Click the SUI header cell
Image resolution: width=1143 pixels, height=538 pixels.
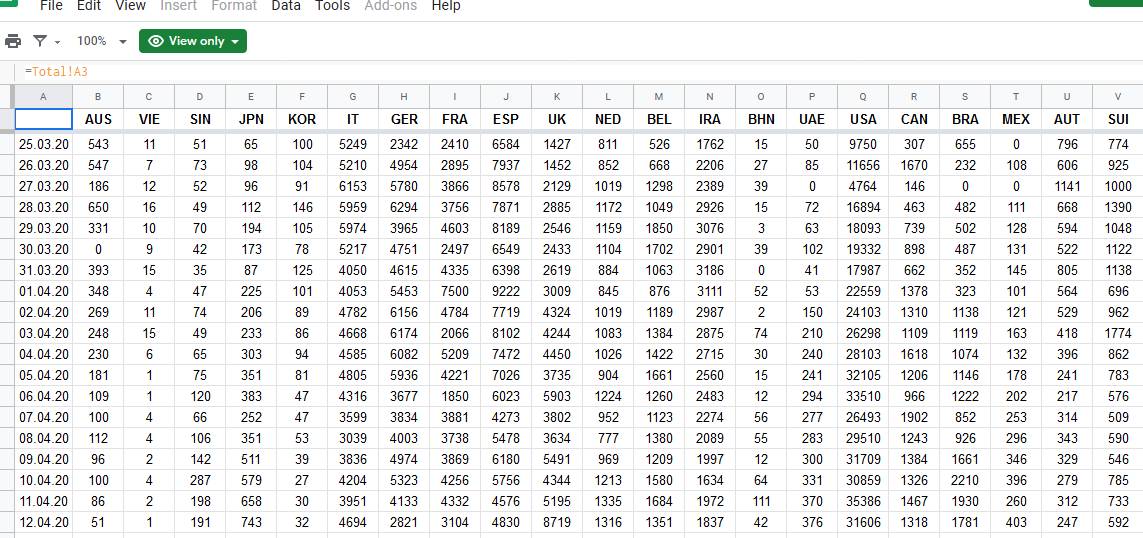point(1118,120)
